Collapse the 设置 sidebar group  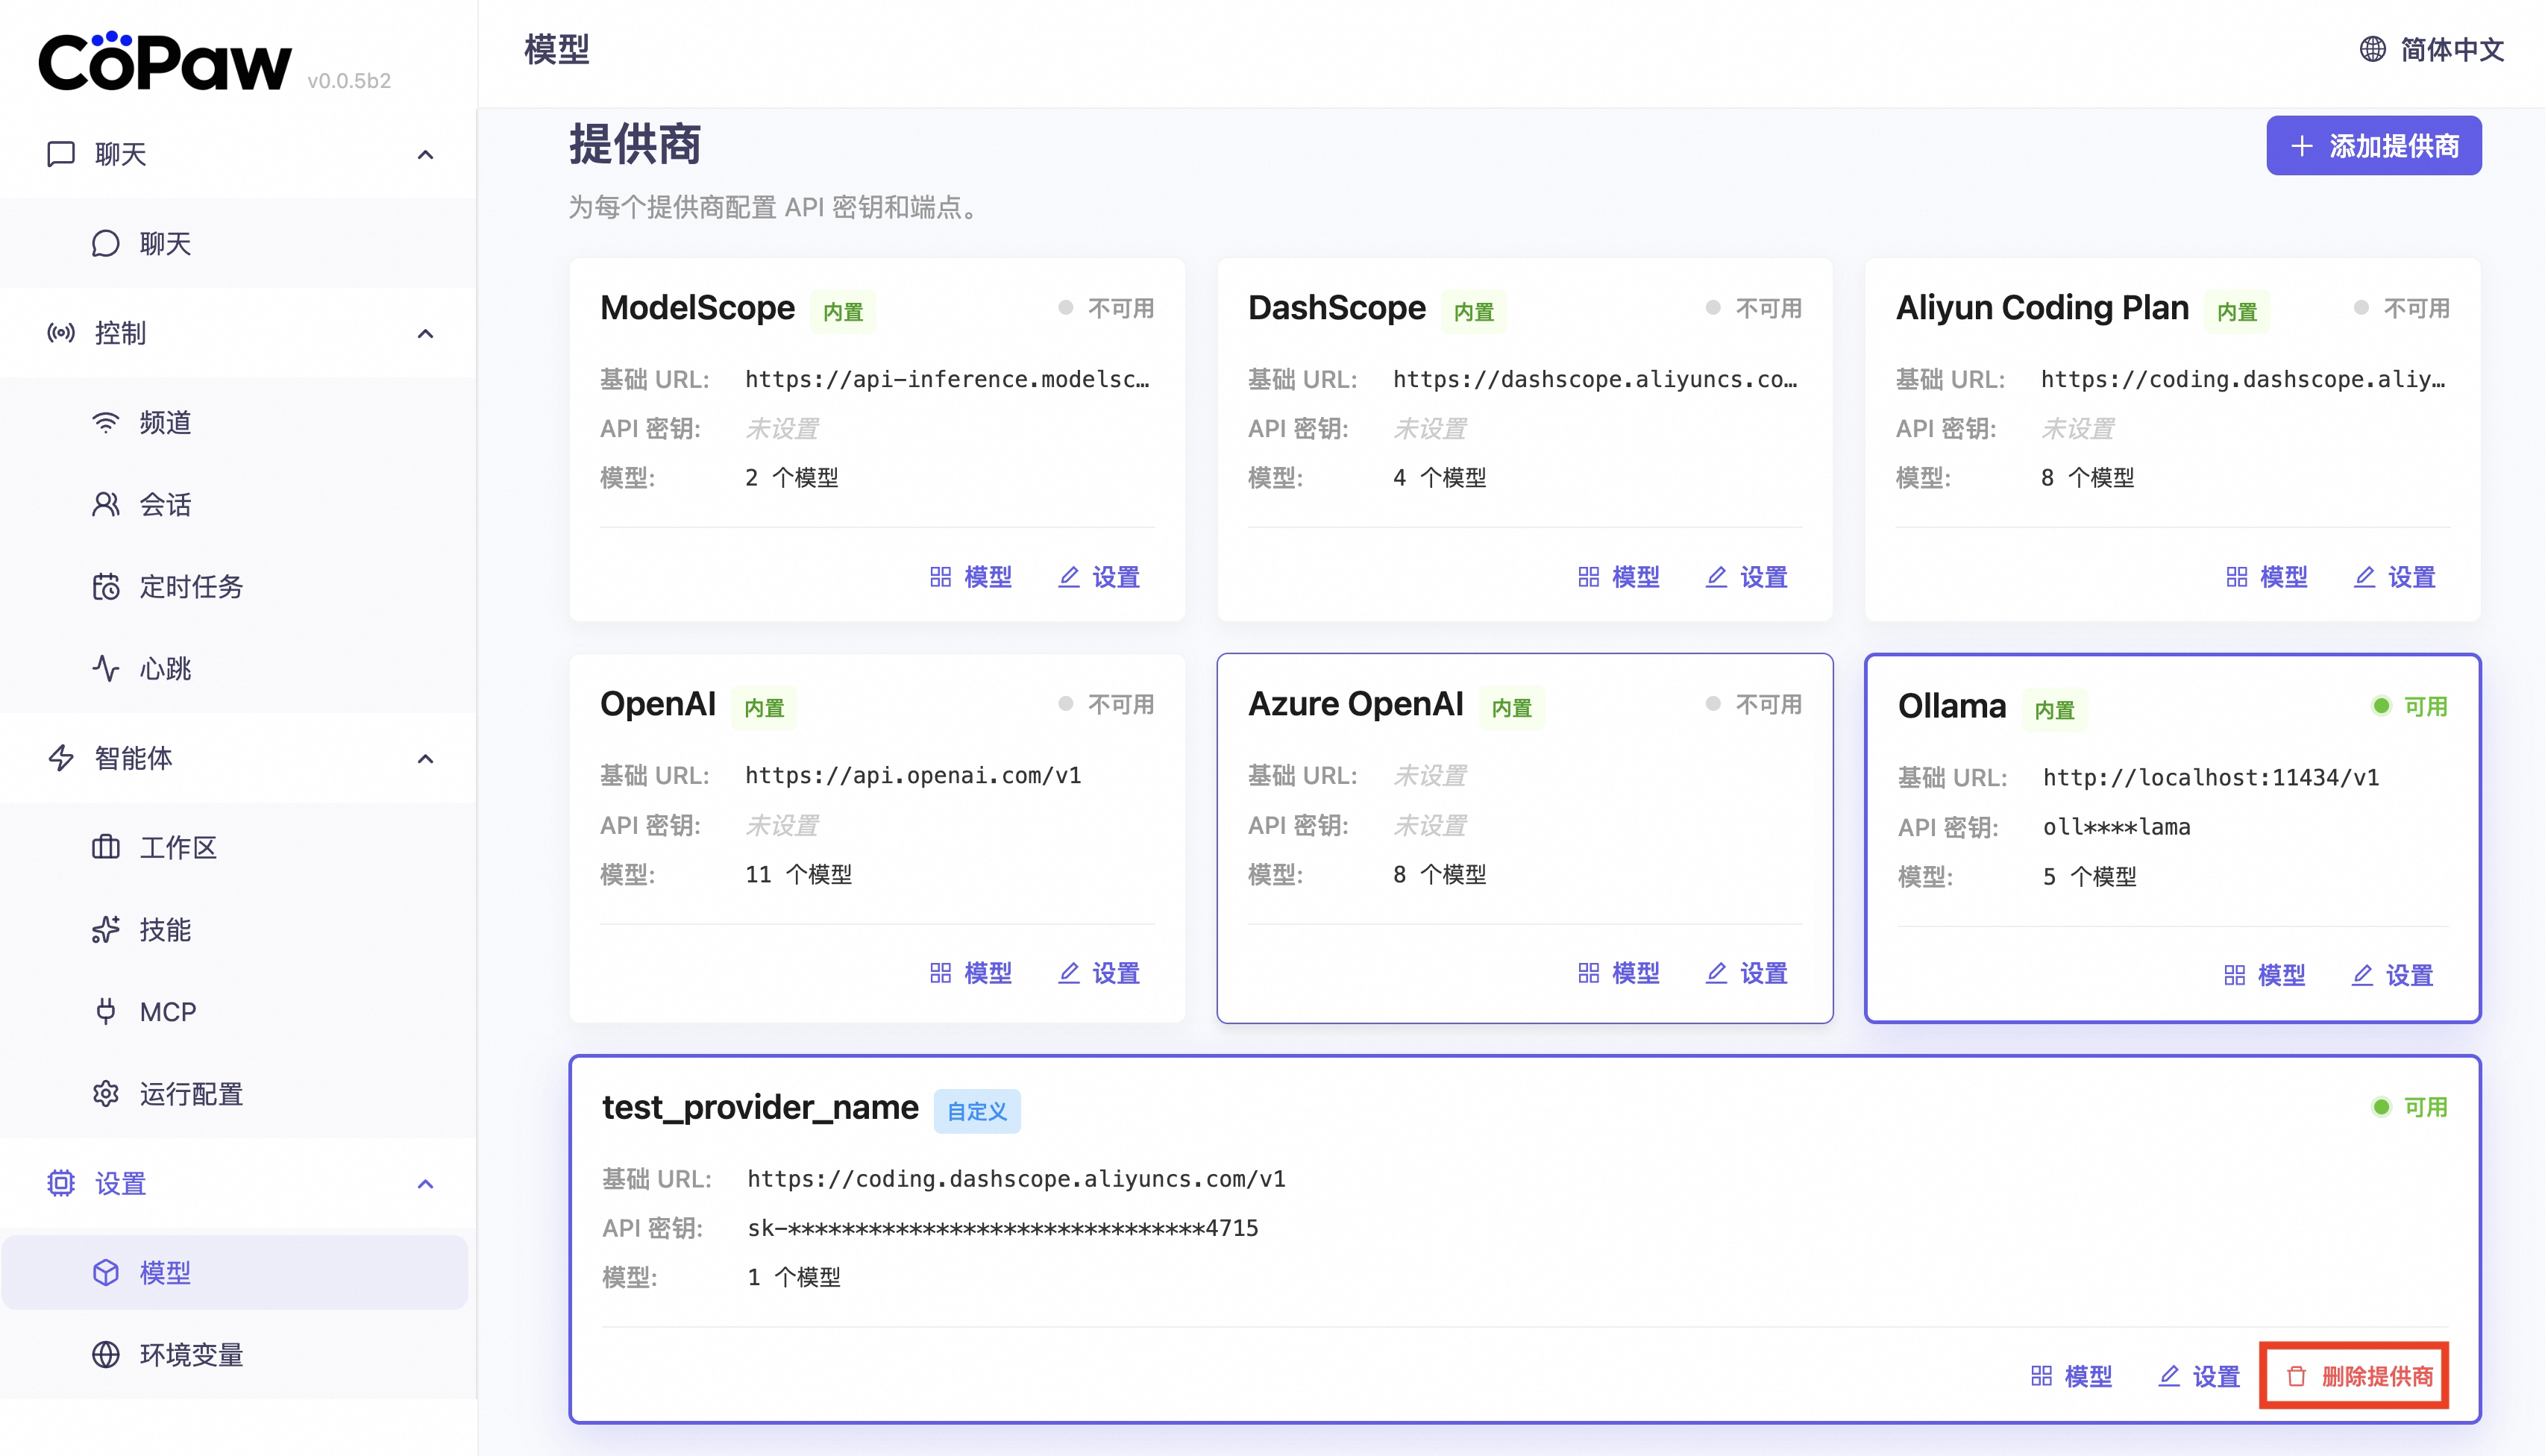click(425, 1183)
